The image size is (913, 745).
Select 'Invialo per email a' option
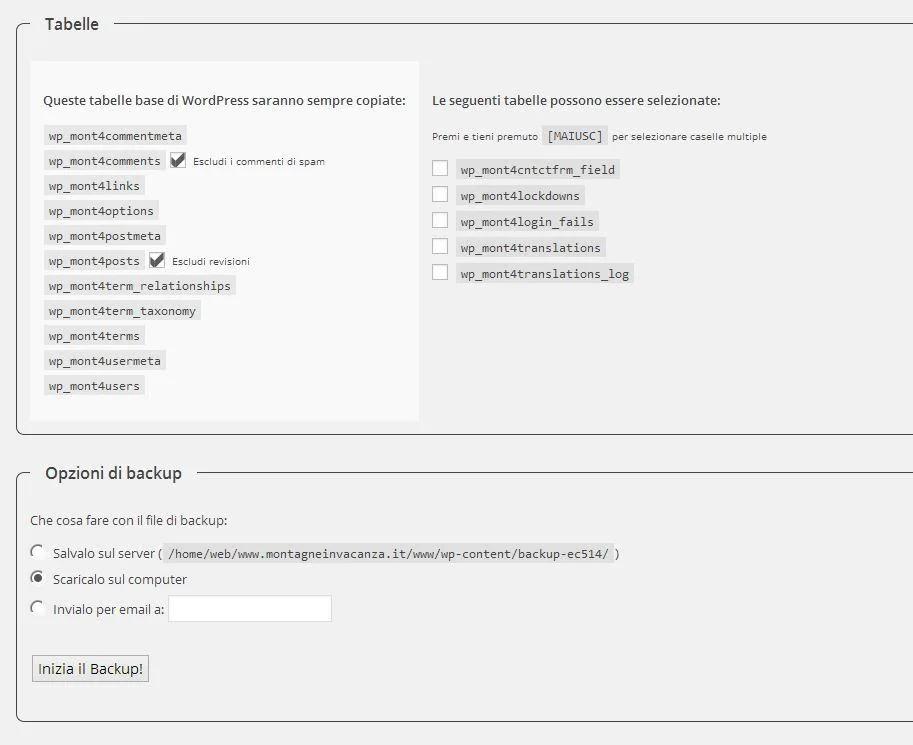point(37,606)
